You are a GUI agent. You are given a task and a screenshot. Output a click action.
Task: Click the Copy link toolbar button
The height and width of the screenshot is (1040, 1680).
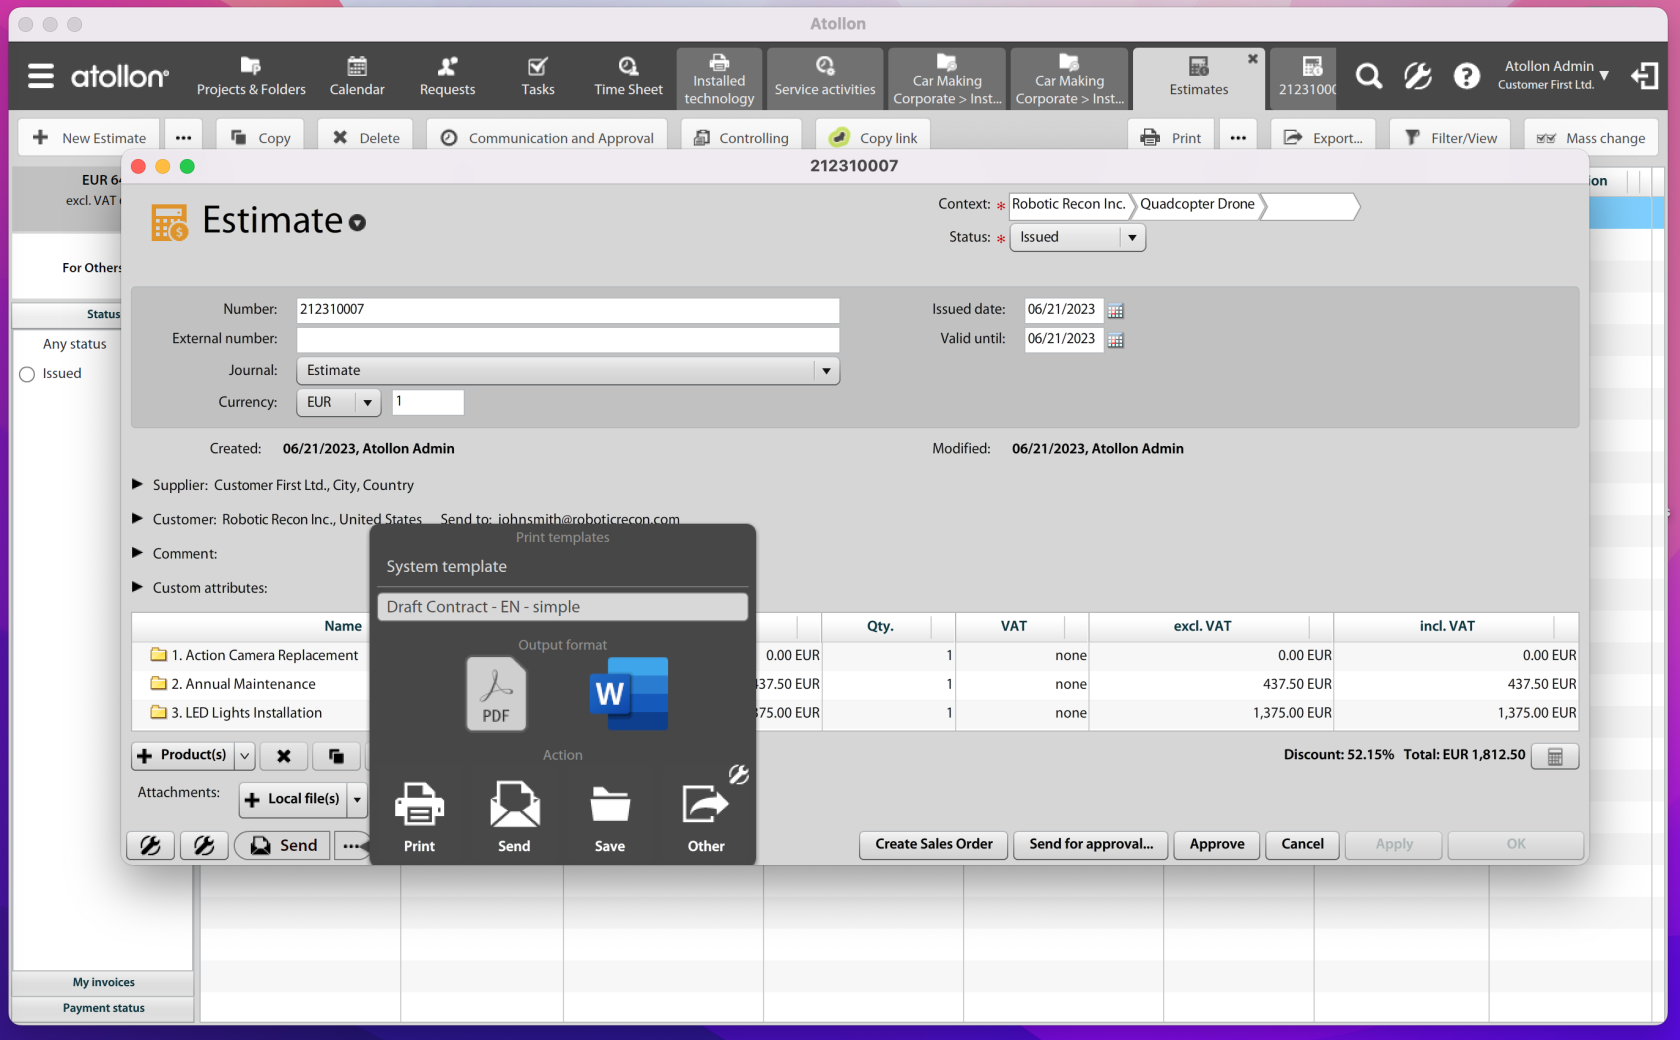(x=873, y=138)
